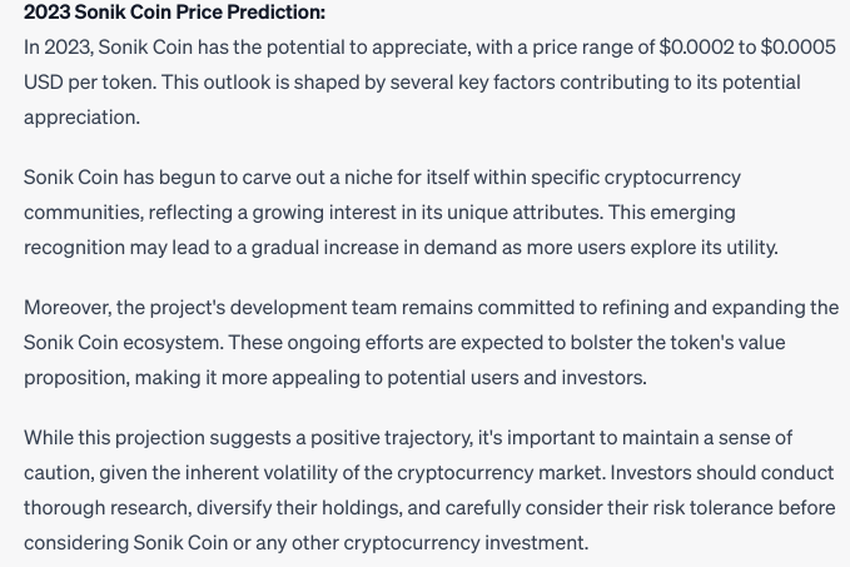Click the heading "2023 Sonik Coin Price Prediction:"
850x567 pixels.
click(x=175, y=12)
